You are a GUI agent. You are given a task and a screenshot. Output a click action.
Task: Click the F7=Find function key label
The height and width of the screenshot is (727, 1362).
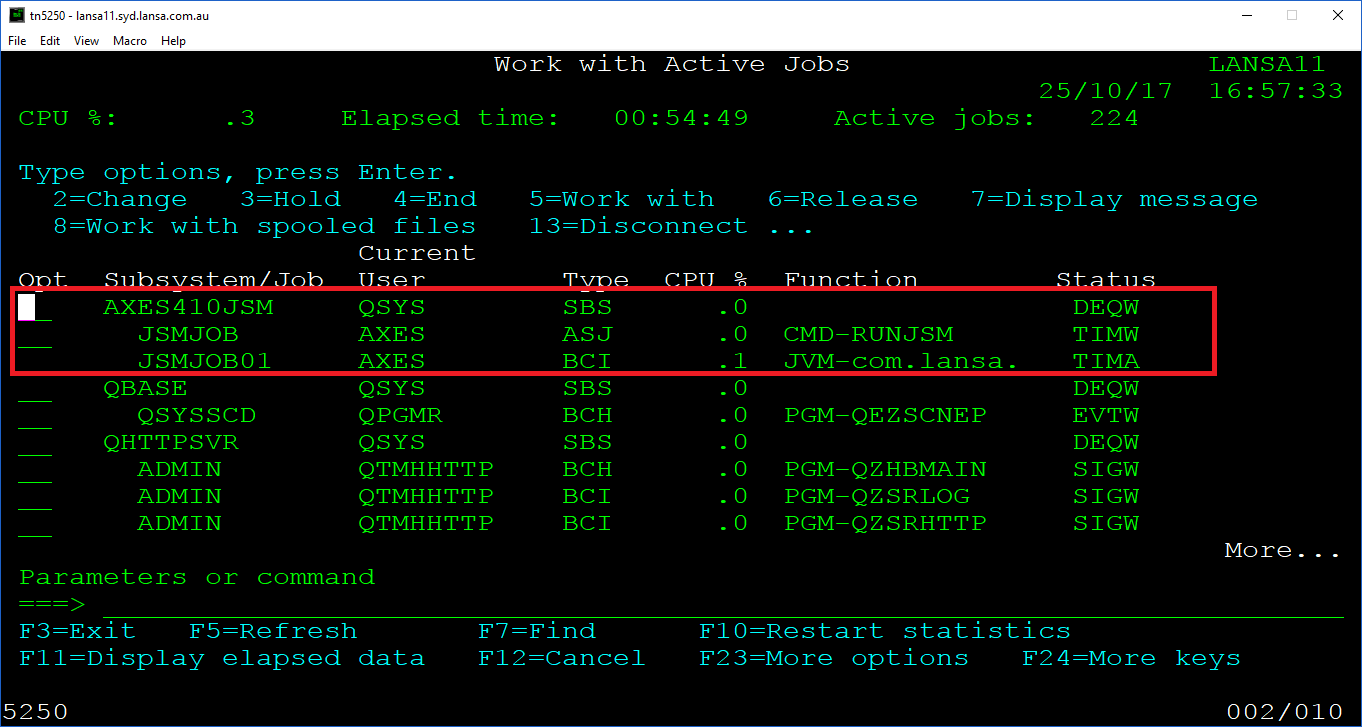(536, 632)
